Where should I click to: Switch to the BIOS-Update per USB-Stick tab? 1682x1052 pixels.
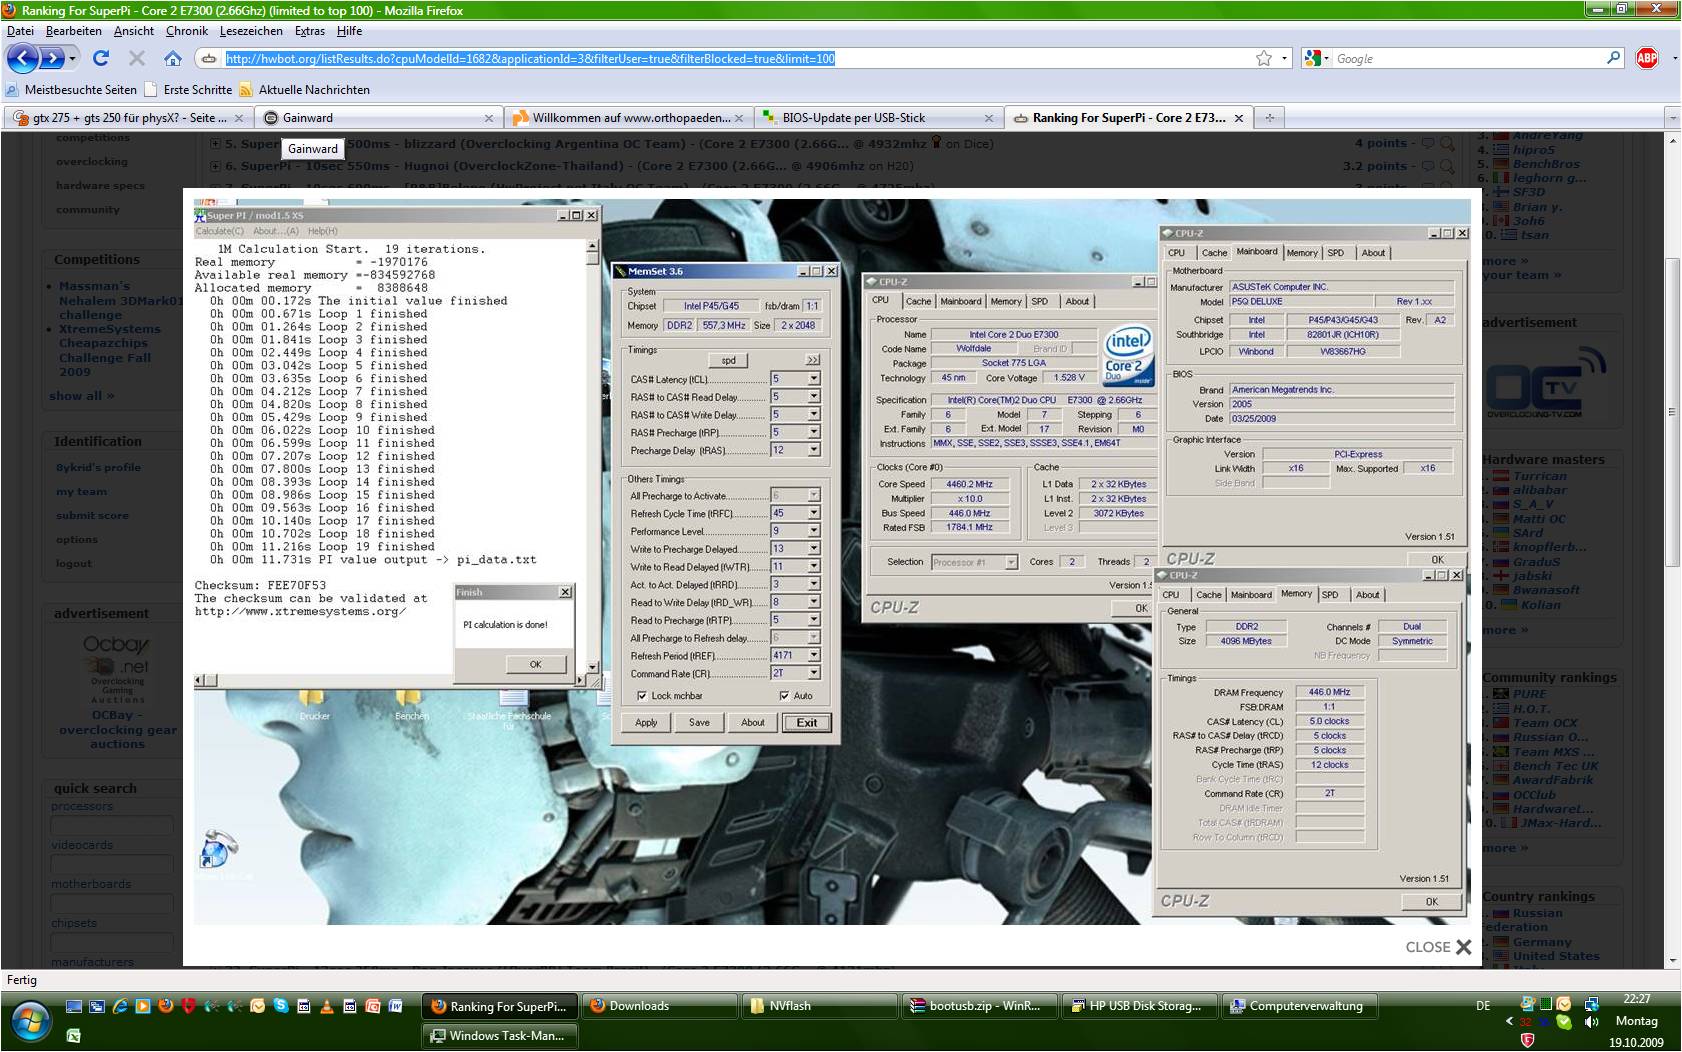(x=878, y=118)
